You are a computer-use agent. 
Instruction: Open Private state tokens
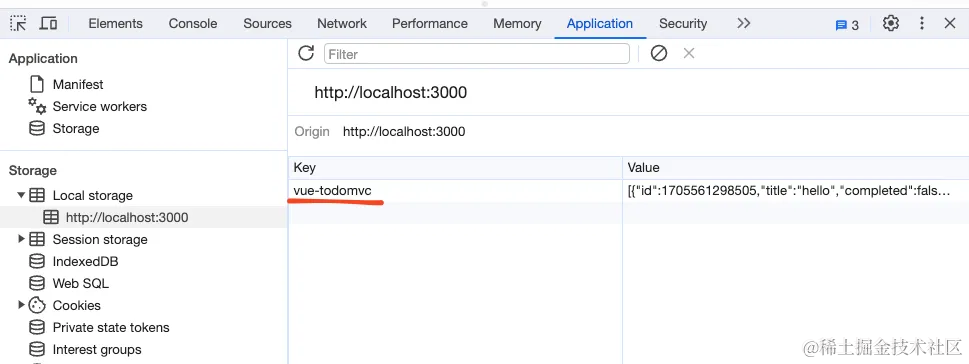point(111,328)
